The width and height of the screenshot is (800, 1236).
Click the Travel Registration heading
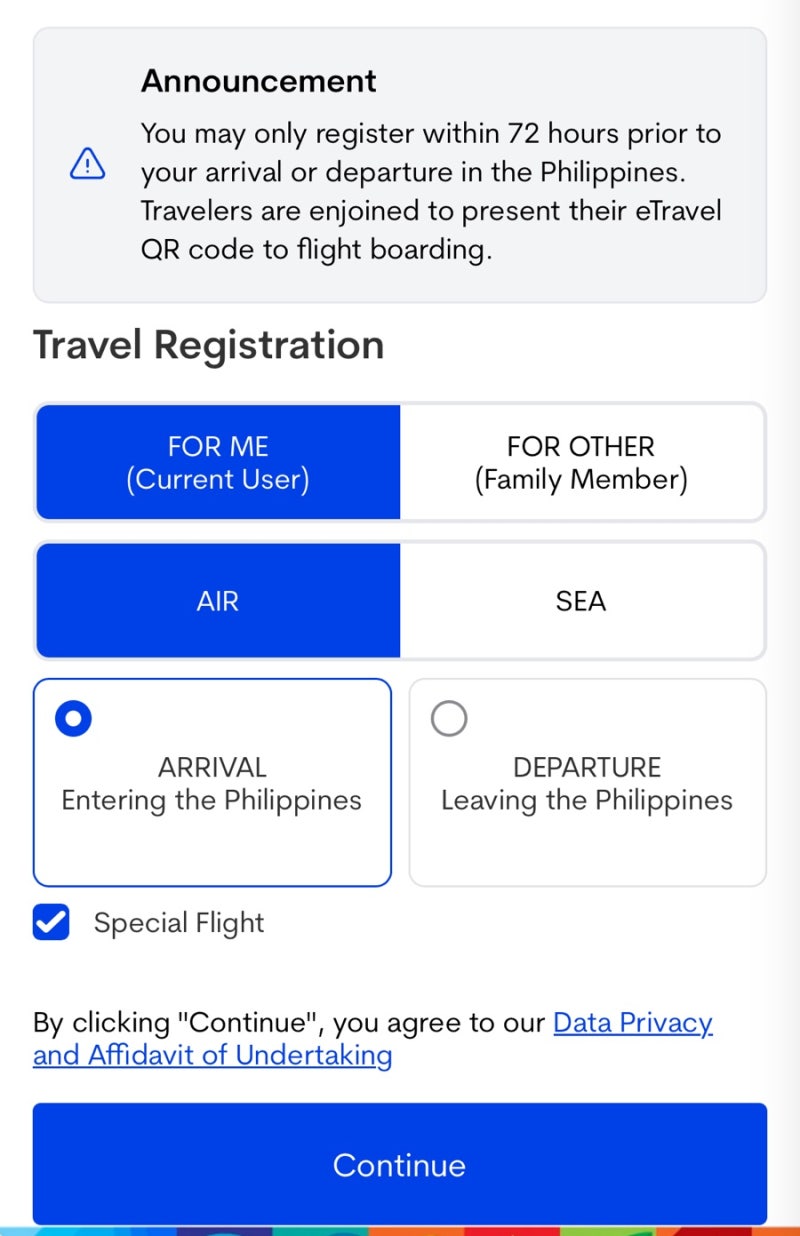(x=209, y=345)
